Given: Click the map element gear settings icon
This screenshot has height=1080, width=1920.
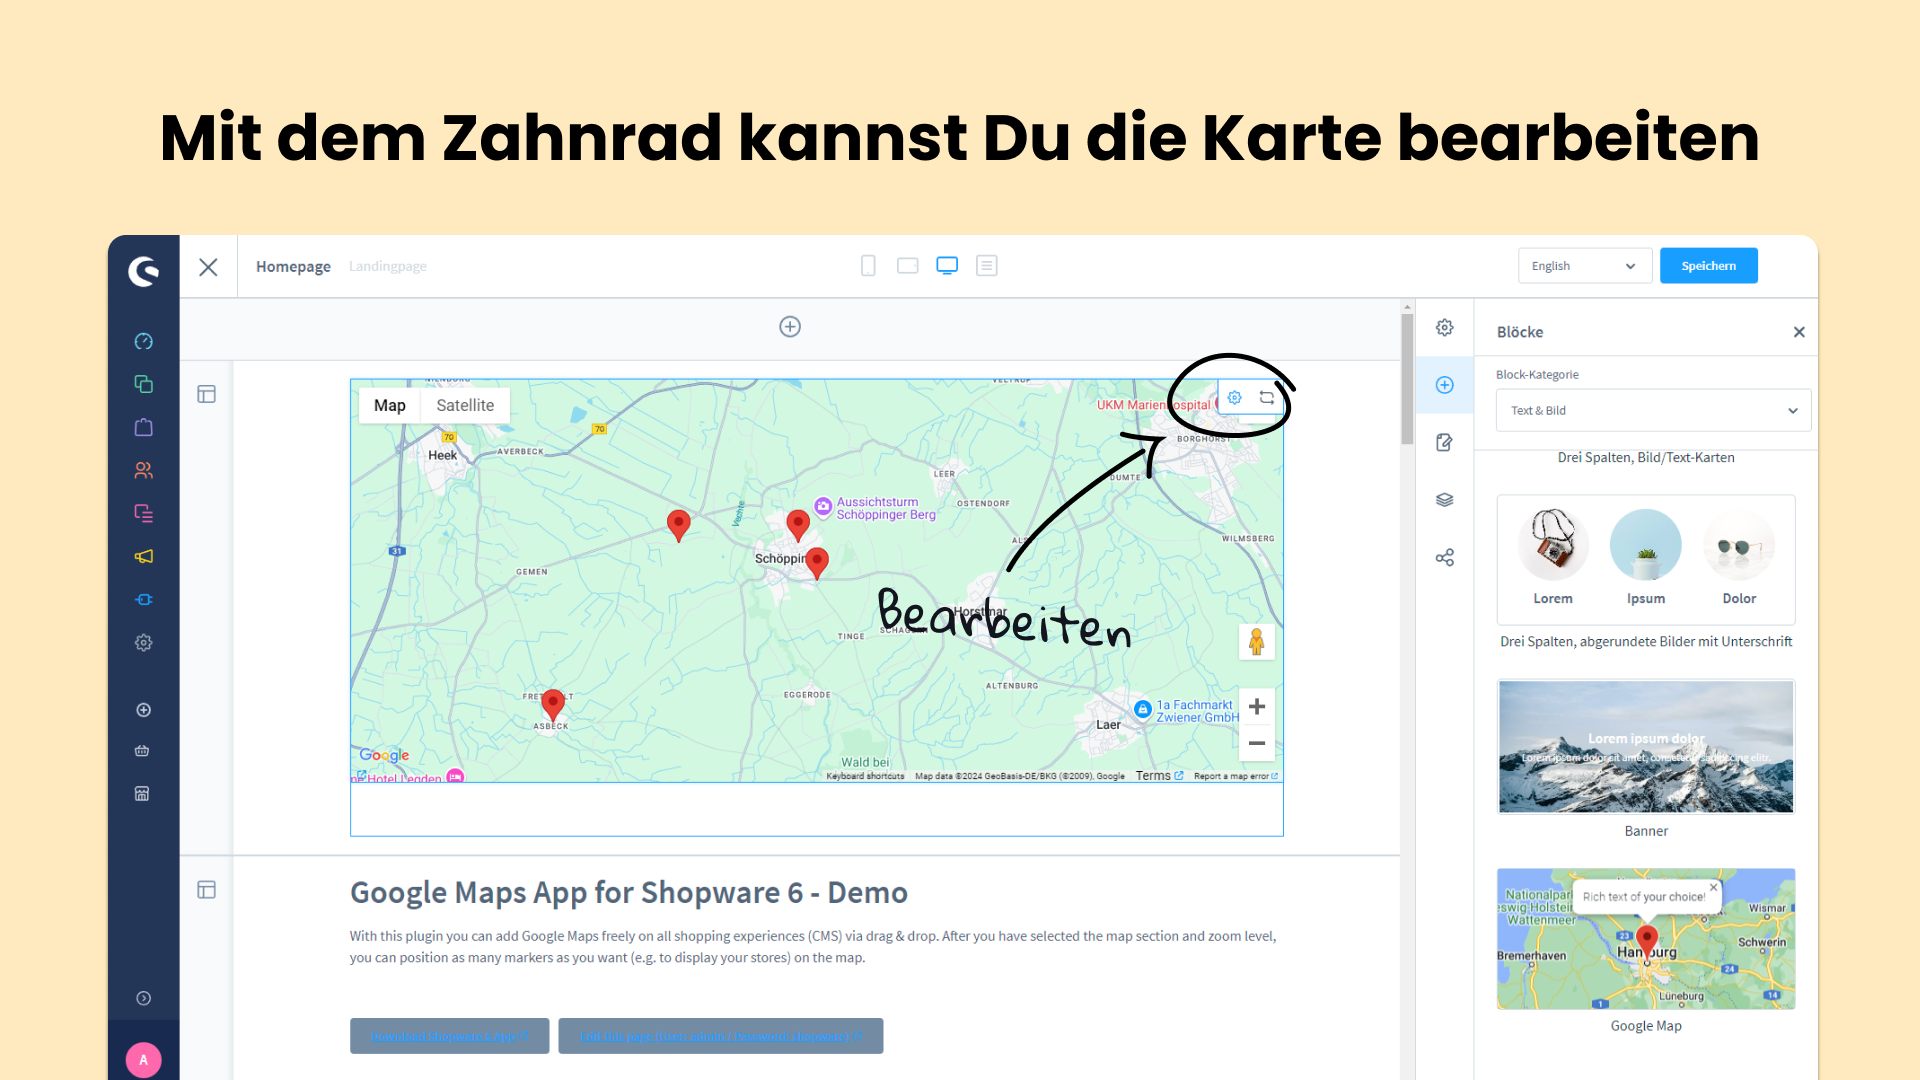Looking at the screenshot, I should (x=1235, y=398).
